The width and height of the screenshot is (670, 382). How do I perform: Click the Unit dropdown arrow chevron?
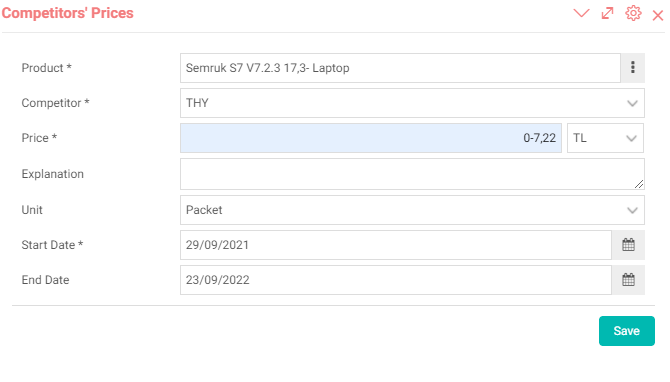tap(632, 210)
